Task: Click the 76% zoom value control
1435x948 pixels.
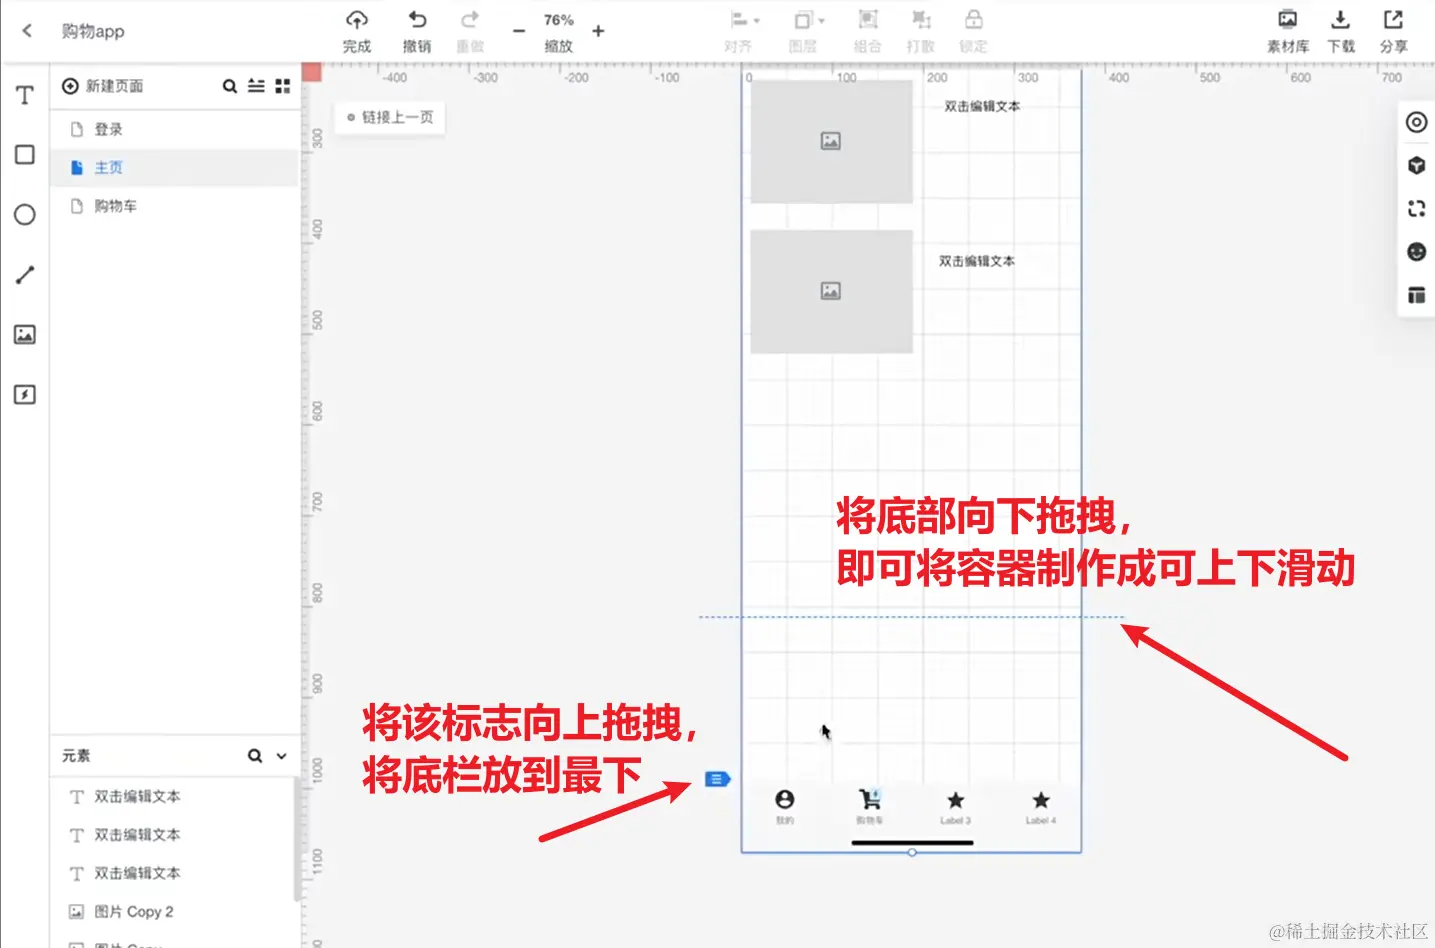Action: 558,19
